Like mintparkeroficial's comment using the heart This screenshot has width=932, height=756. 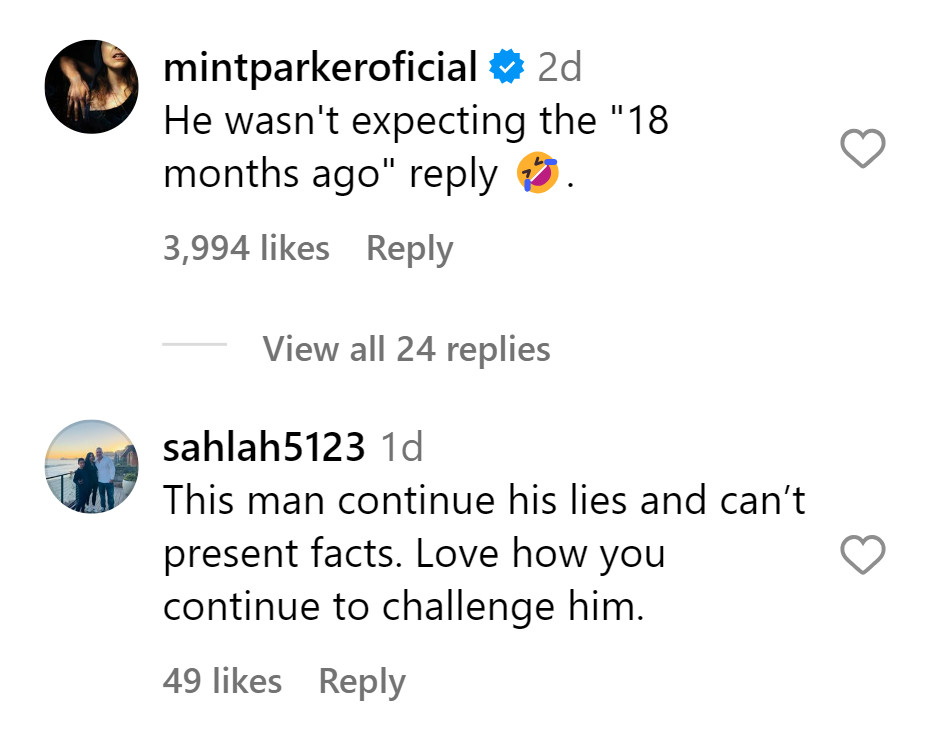[x=862, y=148]
